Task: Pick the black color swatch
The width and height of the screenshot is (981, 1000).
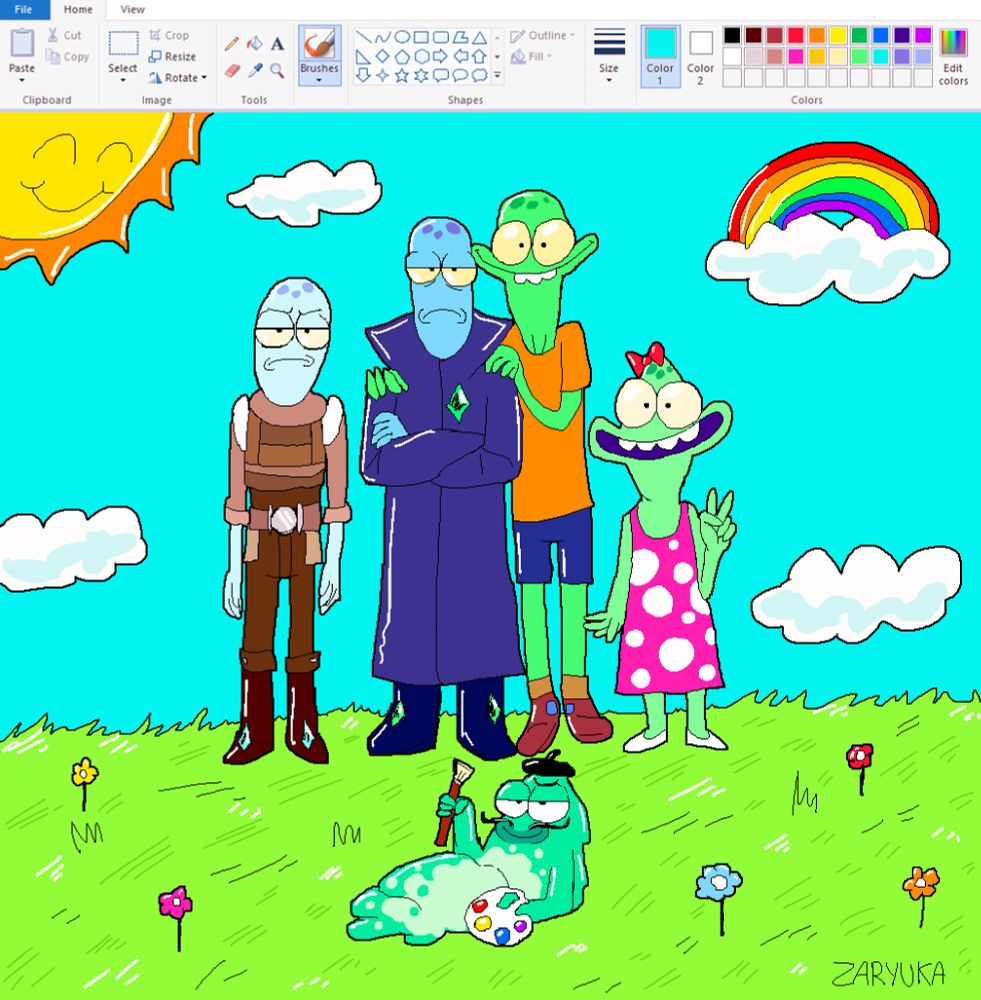Action: point(732,35)
